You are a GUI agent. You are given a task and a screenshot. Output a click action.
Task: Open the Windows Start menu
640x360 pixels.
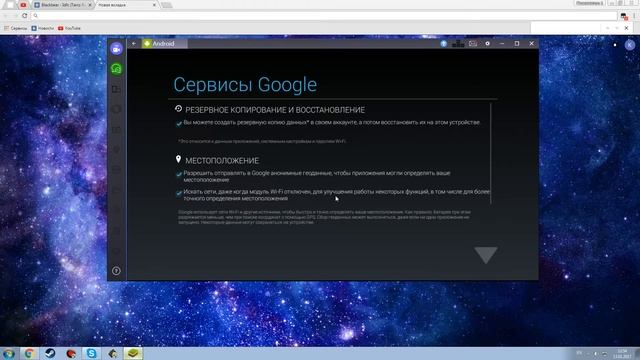[9, 353]
